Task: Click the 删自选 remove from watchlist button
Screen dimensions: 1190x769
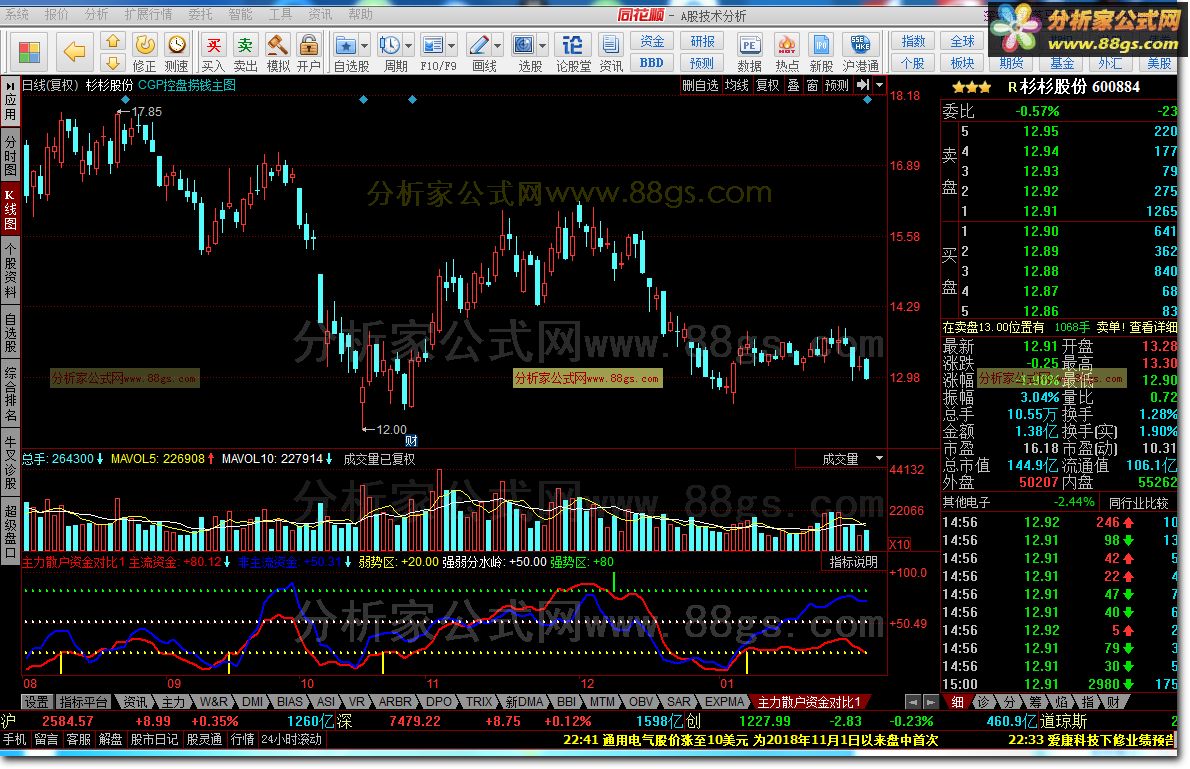Action: 700,85
